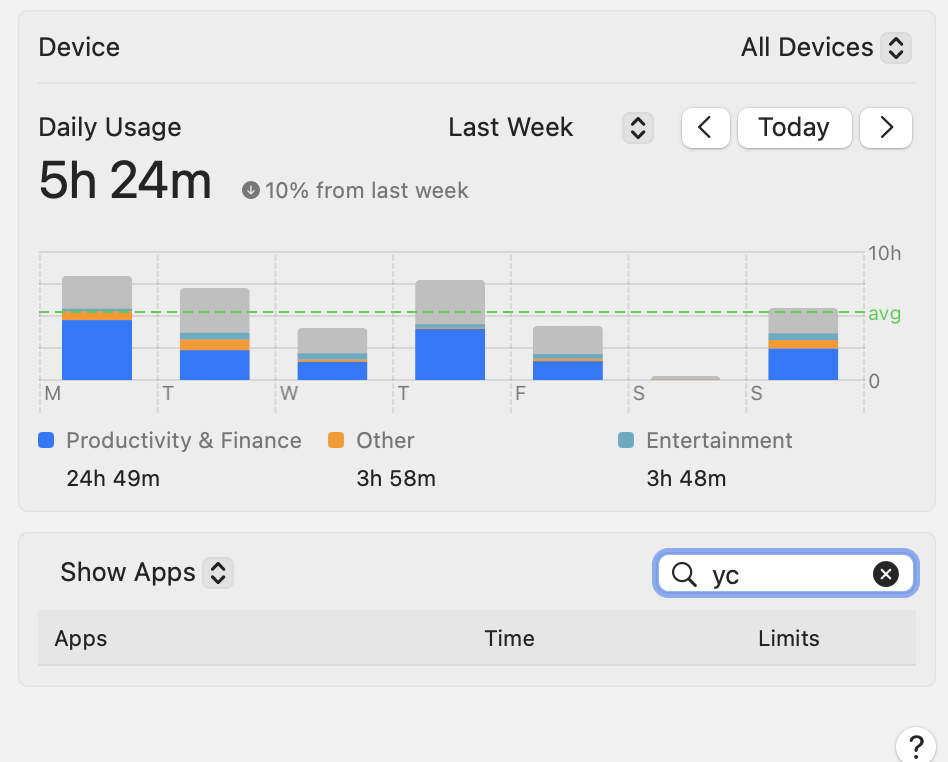Click the magnifying glass search icon
Viewport: 948px width, 762px height.
[684, 574]
